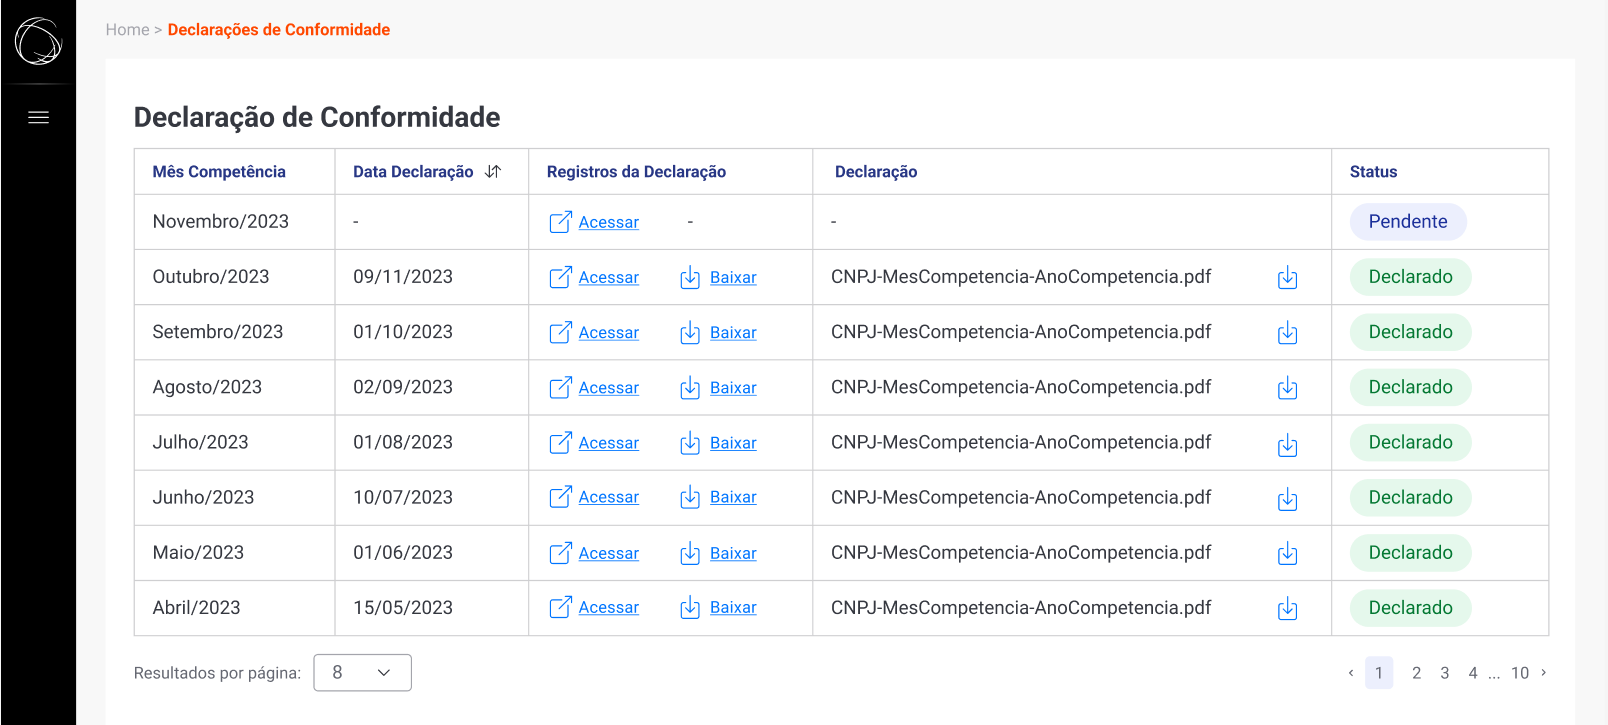The image size is (1608, 725).
Task: Click the open-external icon in Novembro/2023 row
Action: (x=560, y=222)
